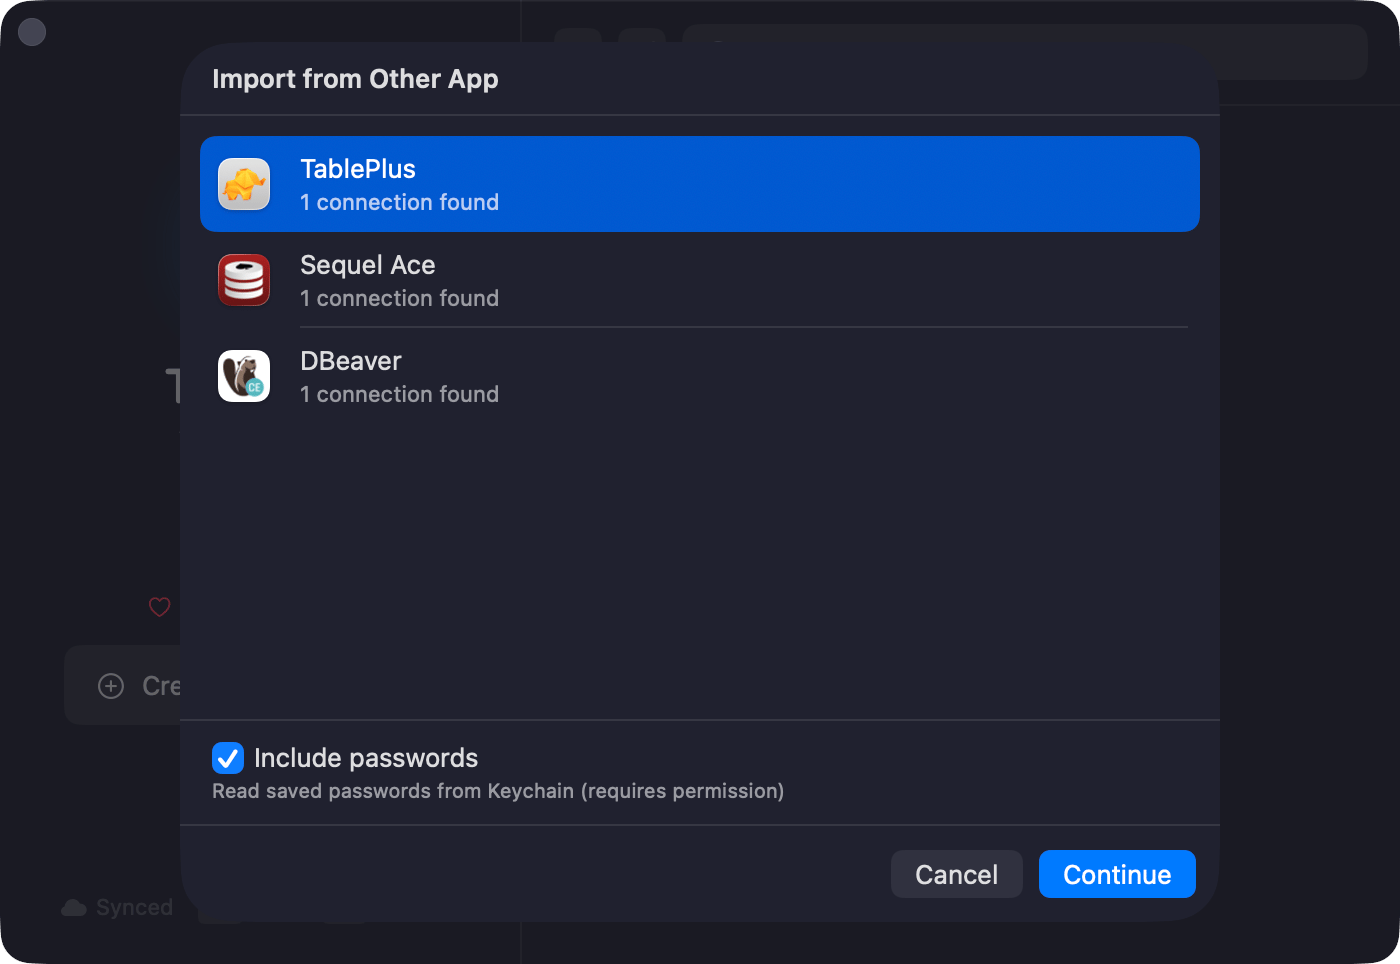Click the Include passwords label text
Viewport: 1400px width, 964px height.
click(366, 758)
